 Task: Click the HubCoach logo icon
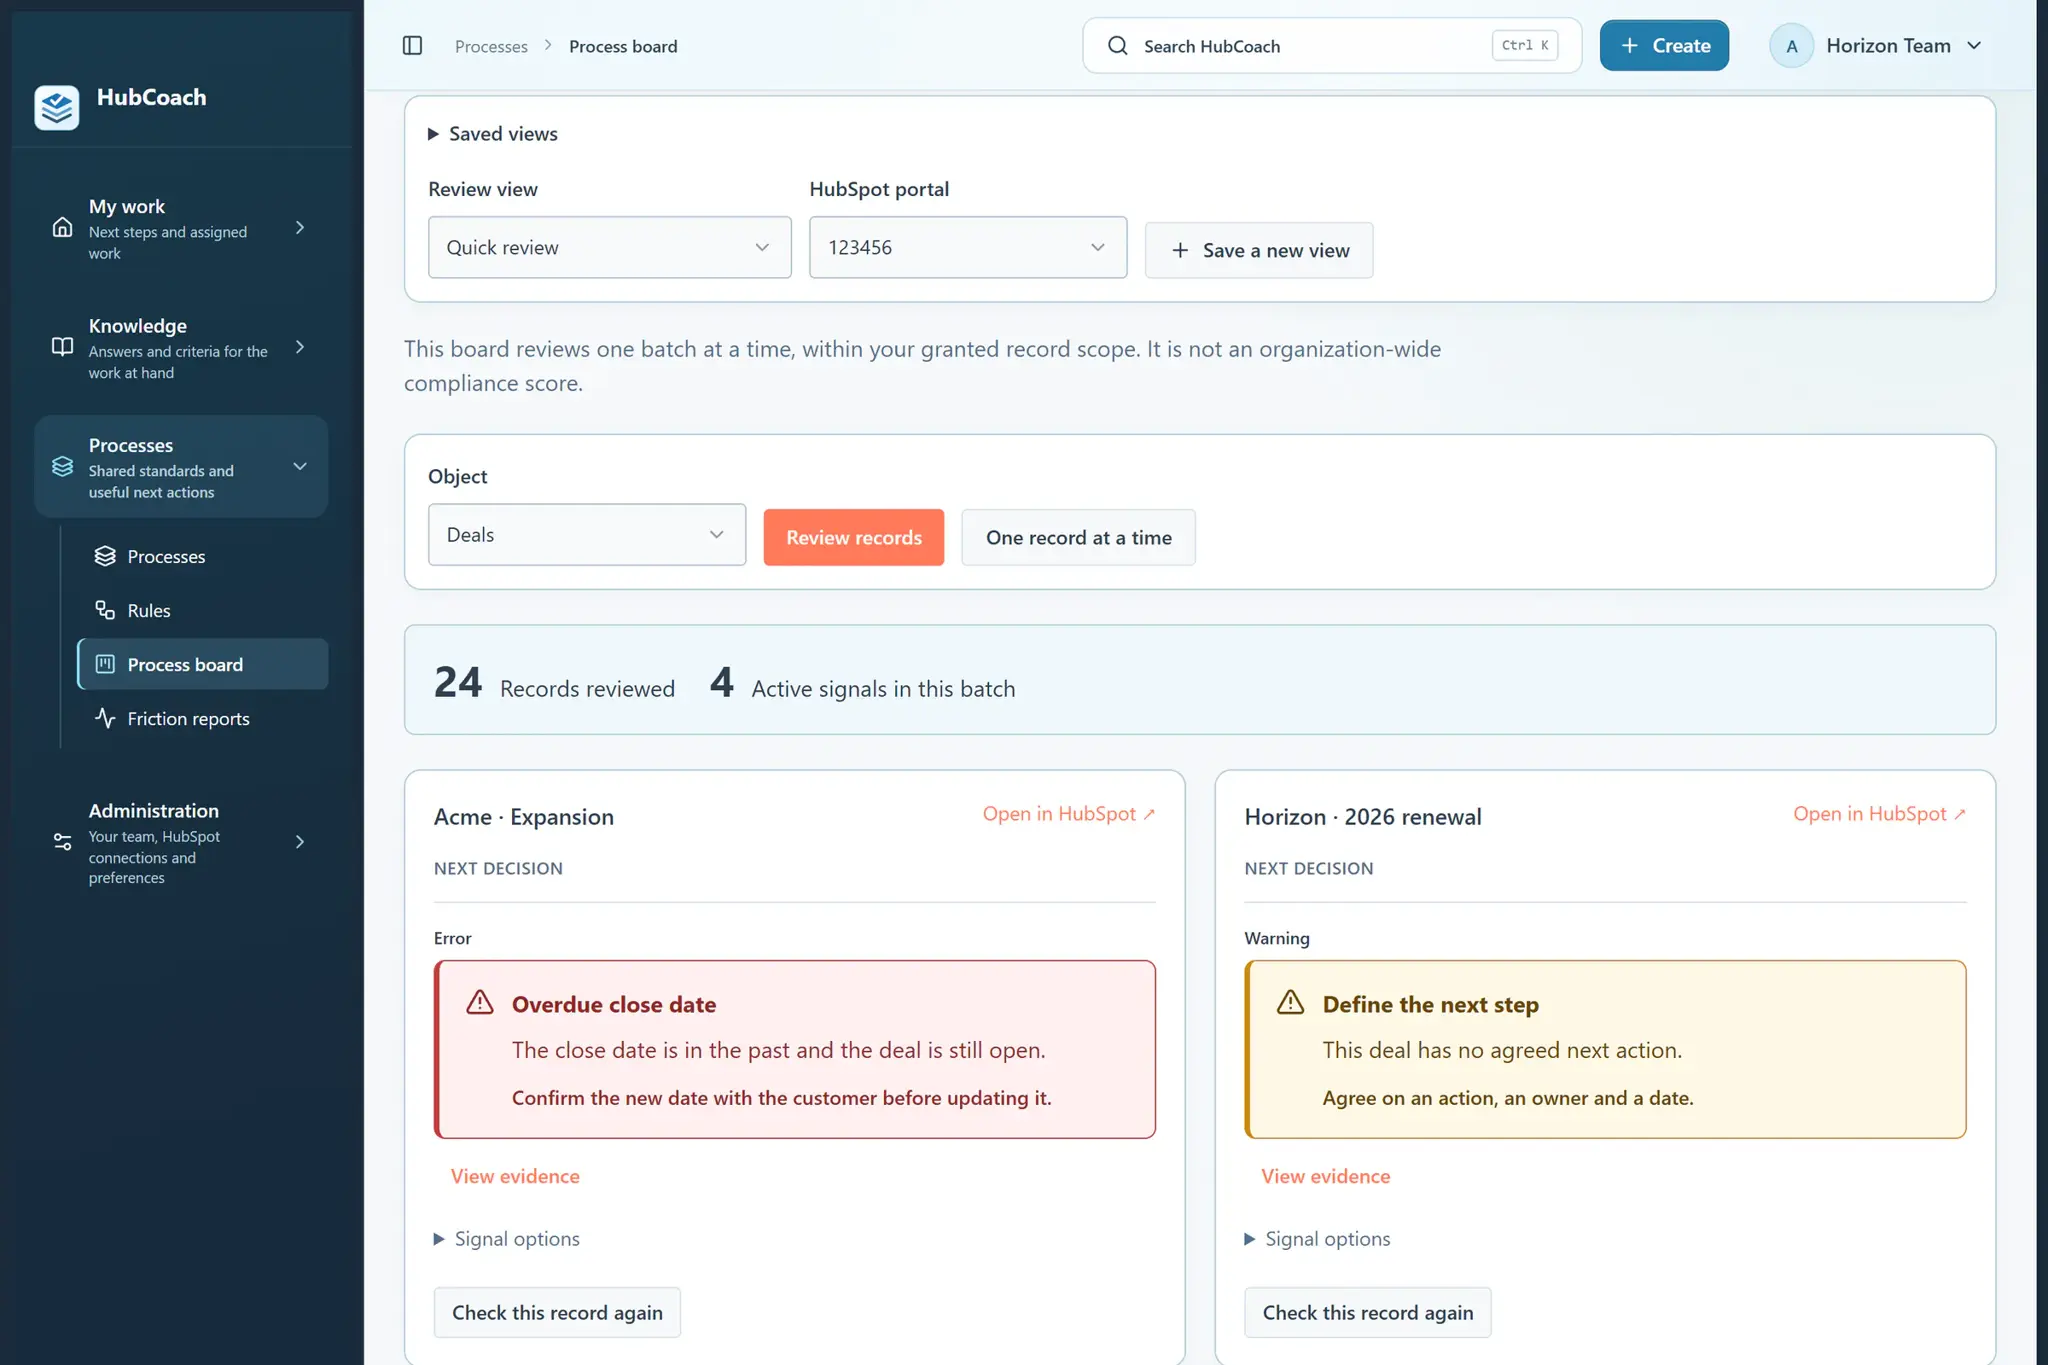tap(57, 107)
